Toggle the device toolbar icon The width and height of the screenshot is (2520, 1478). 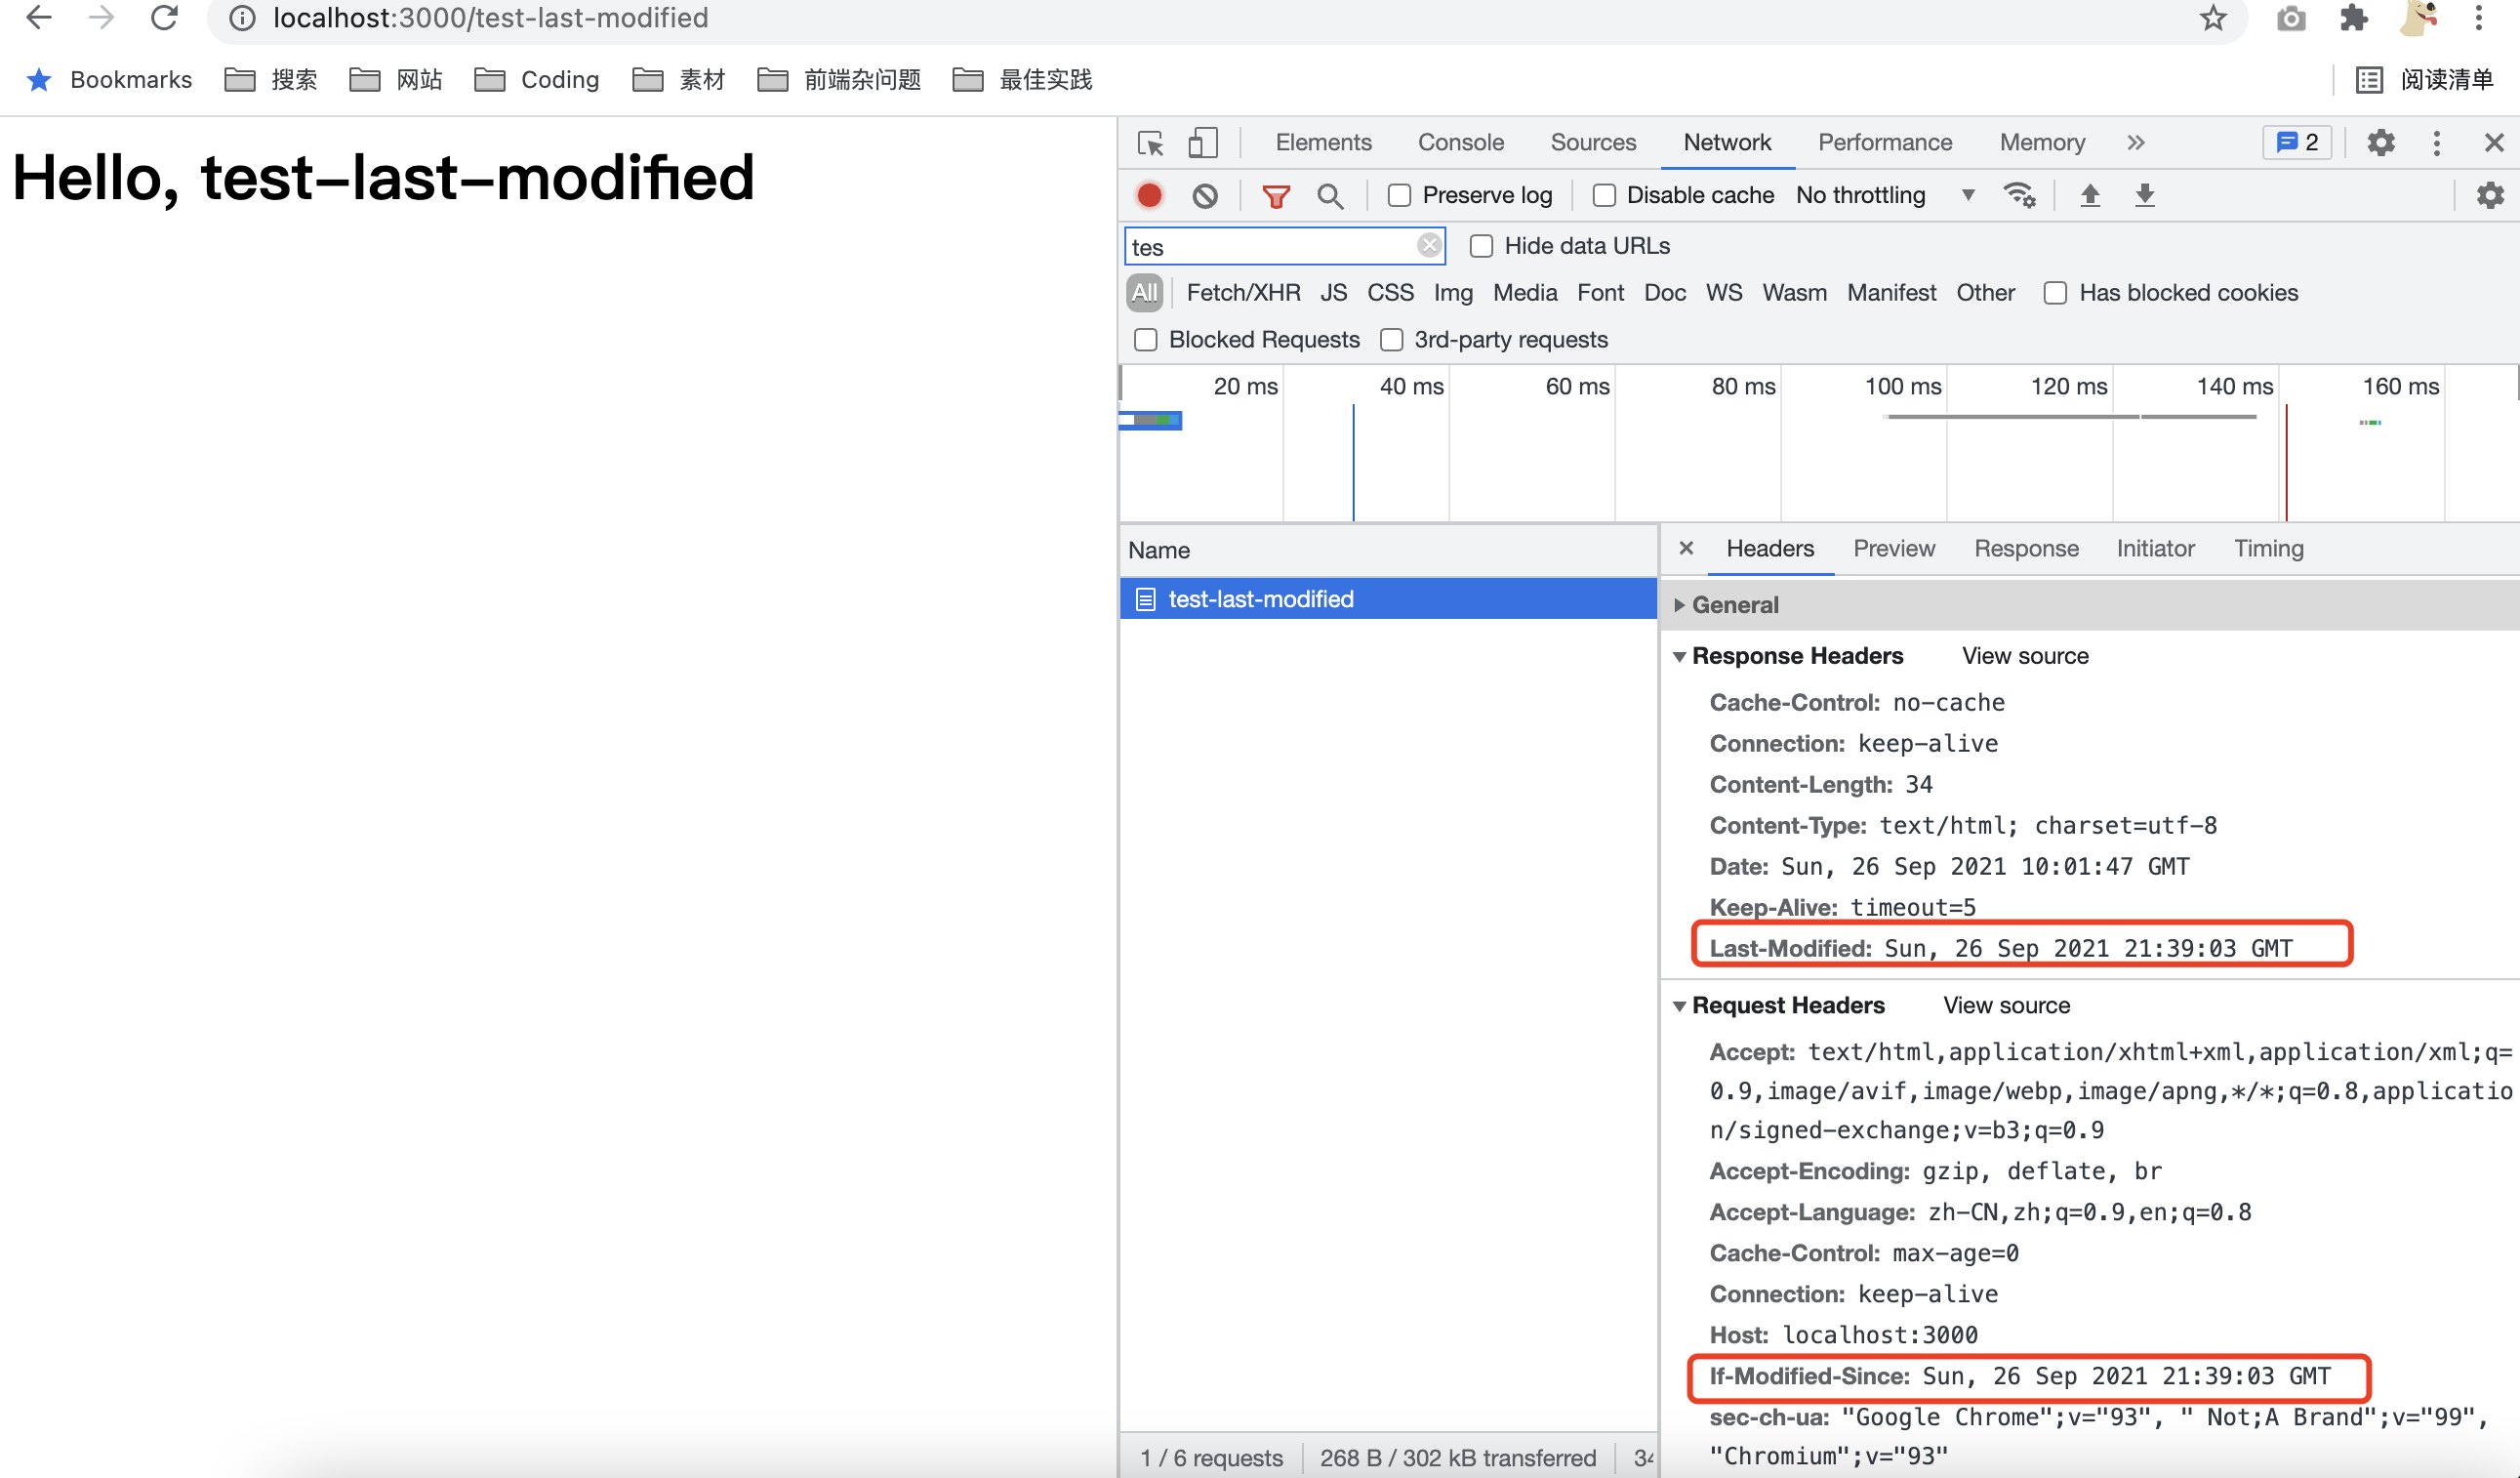point(1202,143)
